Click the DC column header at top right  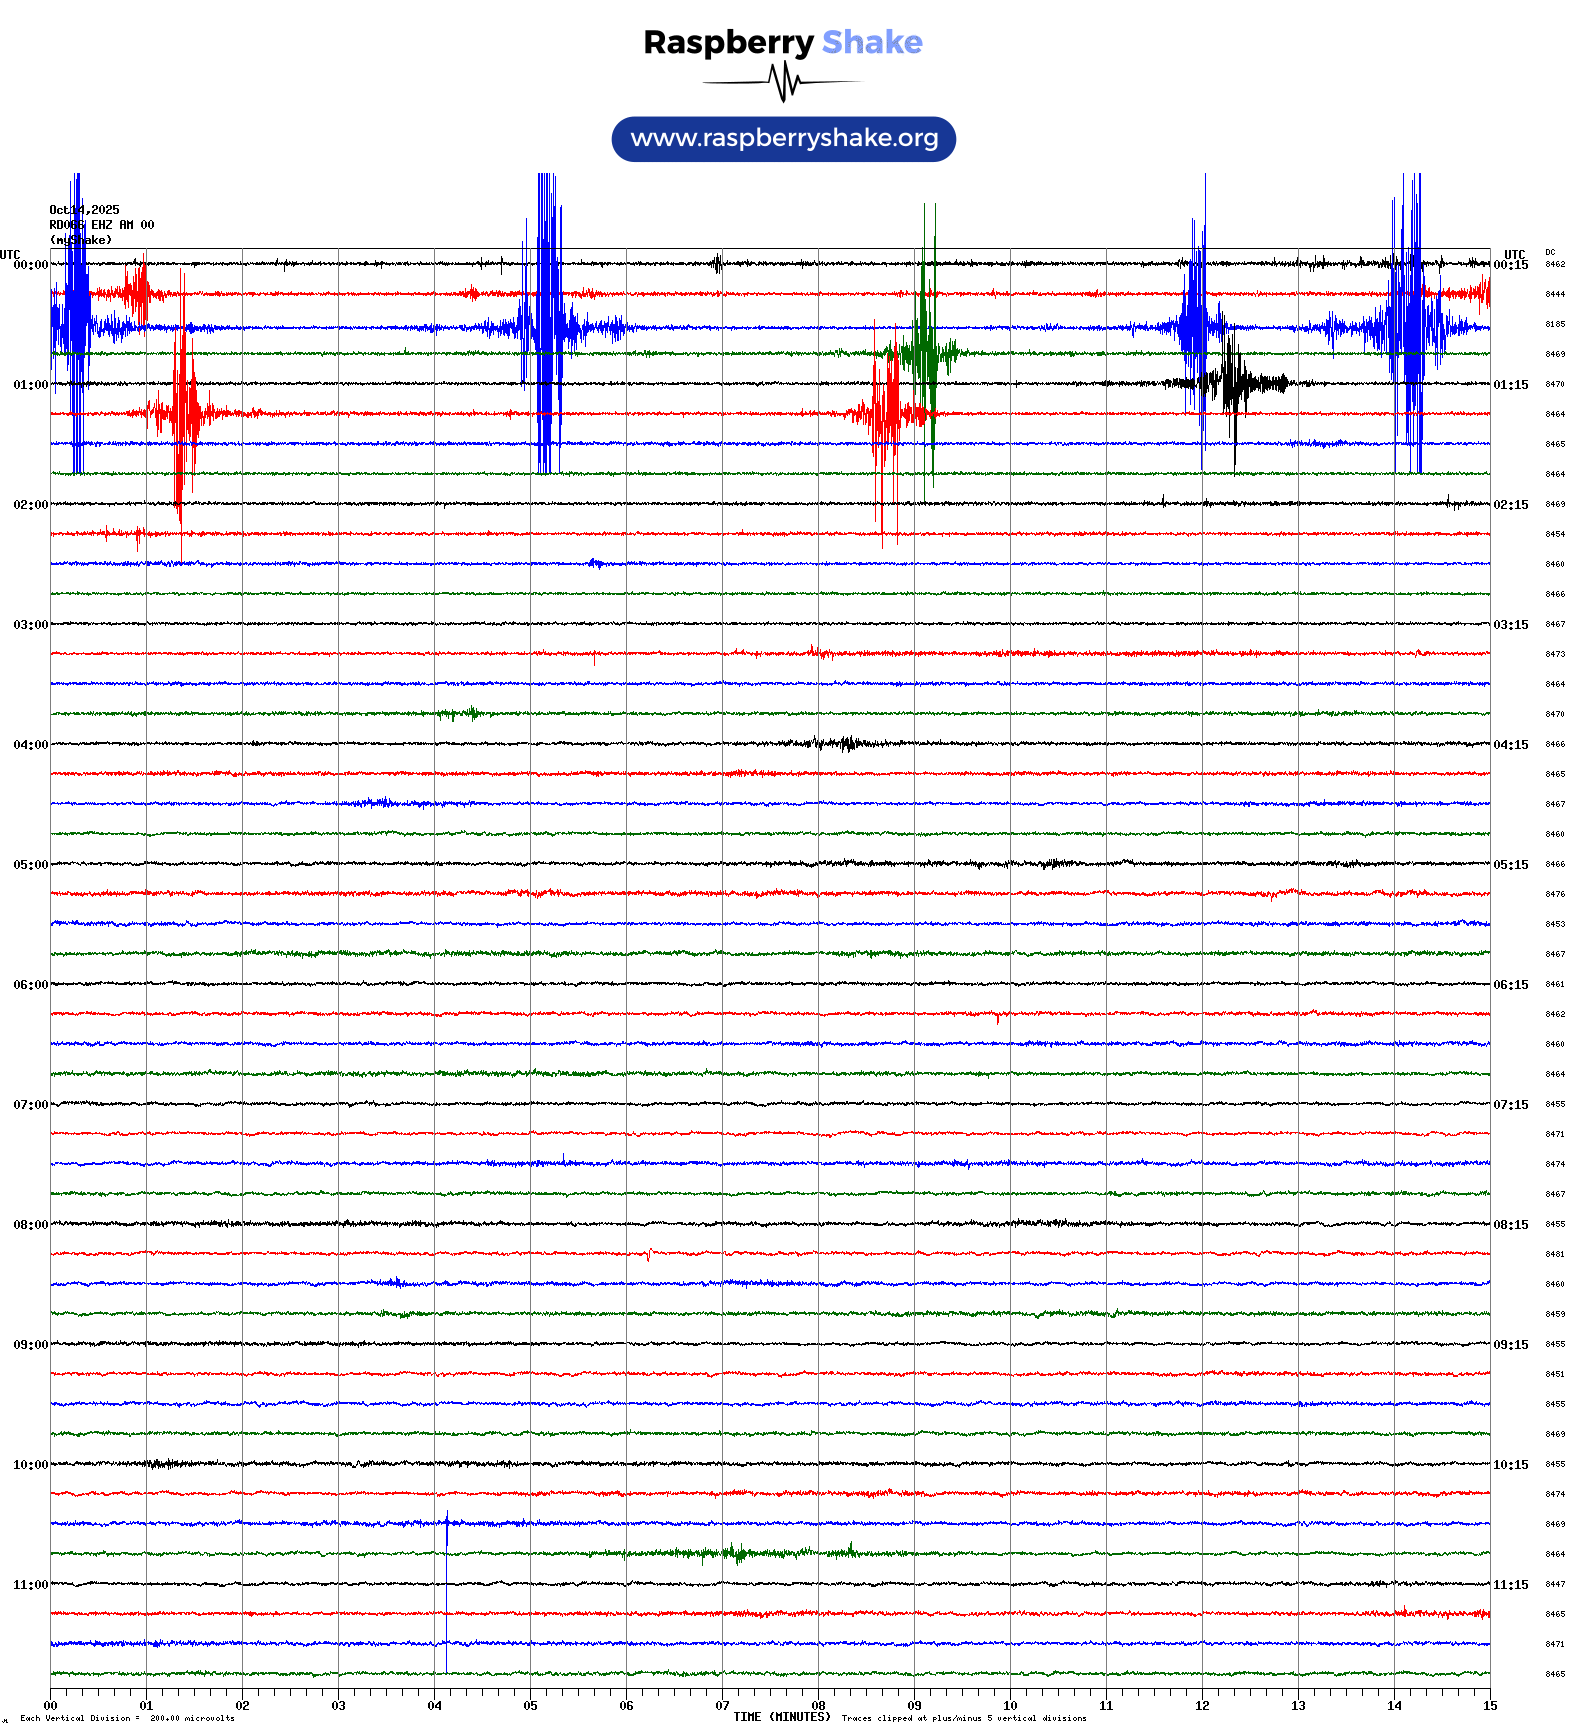point(1550,253)
